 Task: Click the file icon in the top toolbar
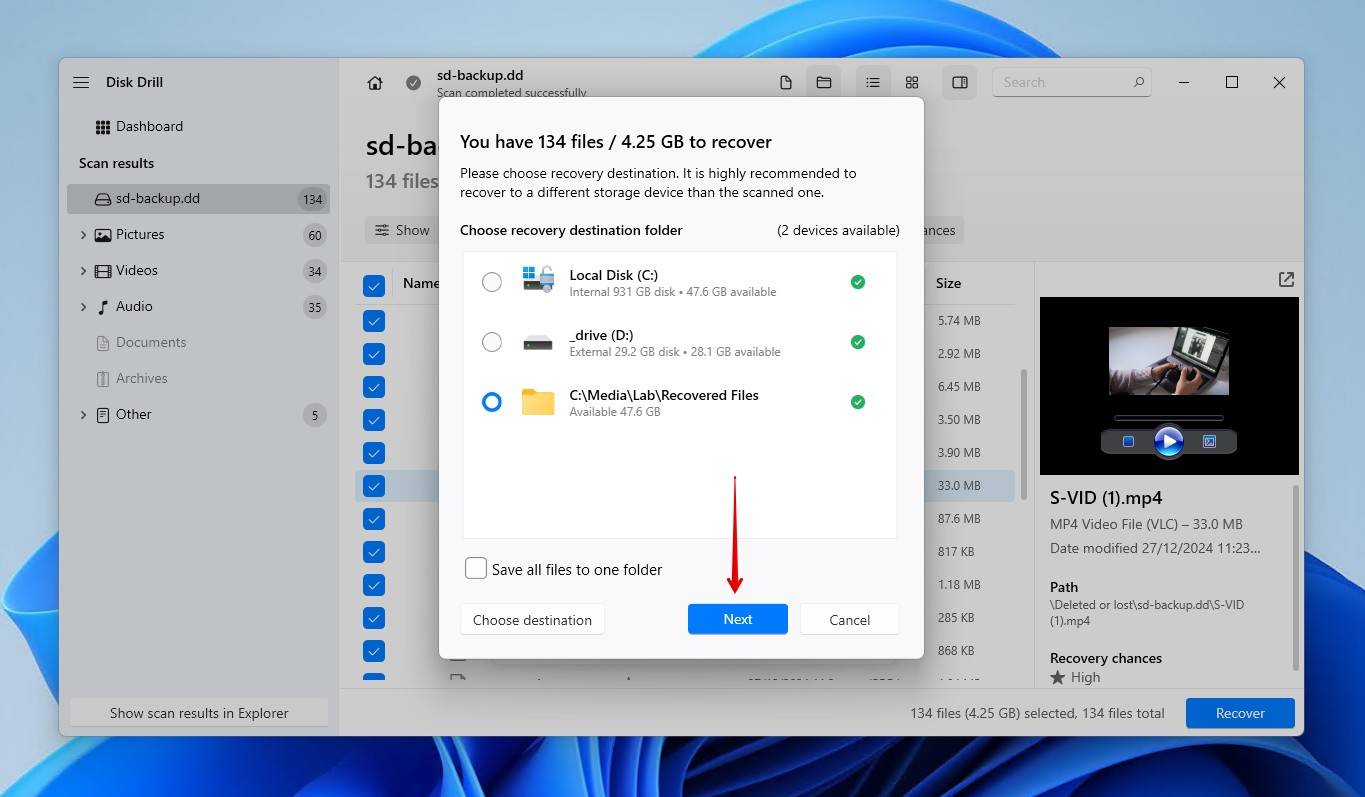[785, 82]
